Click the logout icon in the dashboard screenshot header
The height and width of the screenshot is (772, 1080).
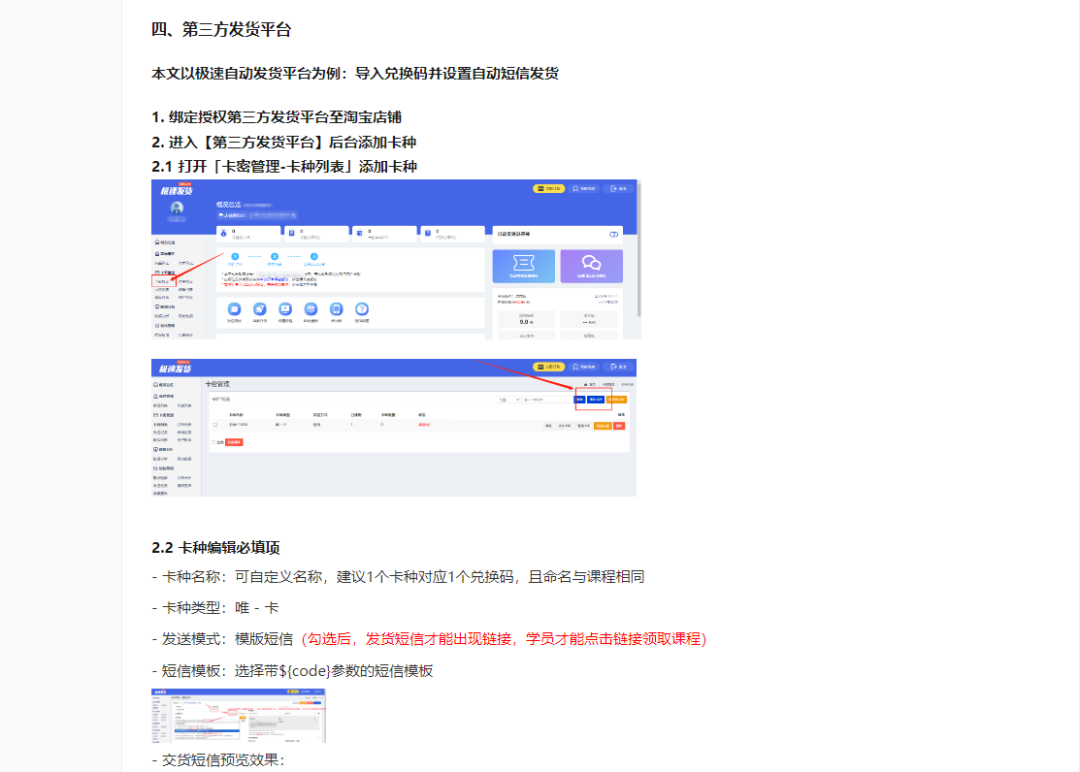[x=614, y=189]
